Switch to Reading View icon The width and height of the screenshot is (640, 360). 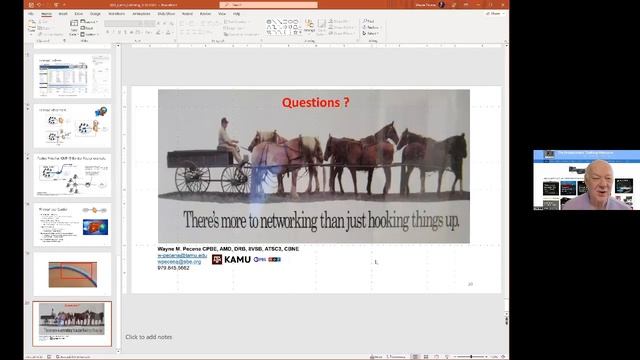(436, 357)
